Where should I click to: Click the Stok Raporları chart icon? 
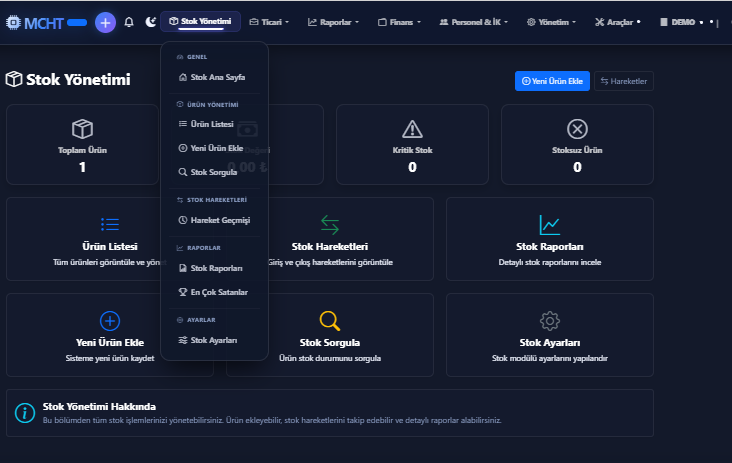[x=549, y=224]
